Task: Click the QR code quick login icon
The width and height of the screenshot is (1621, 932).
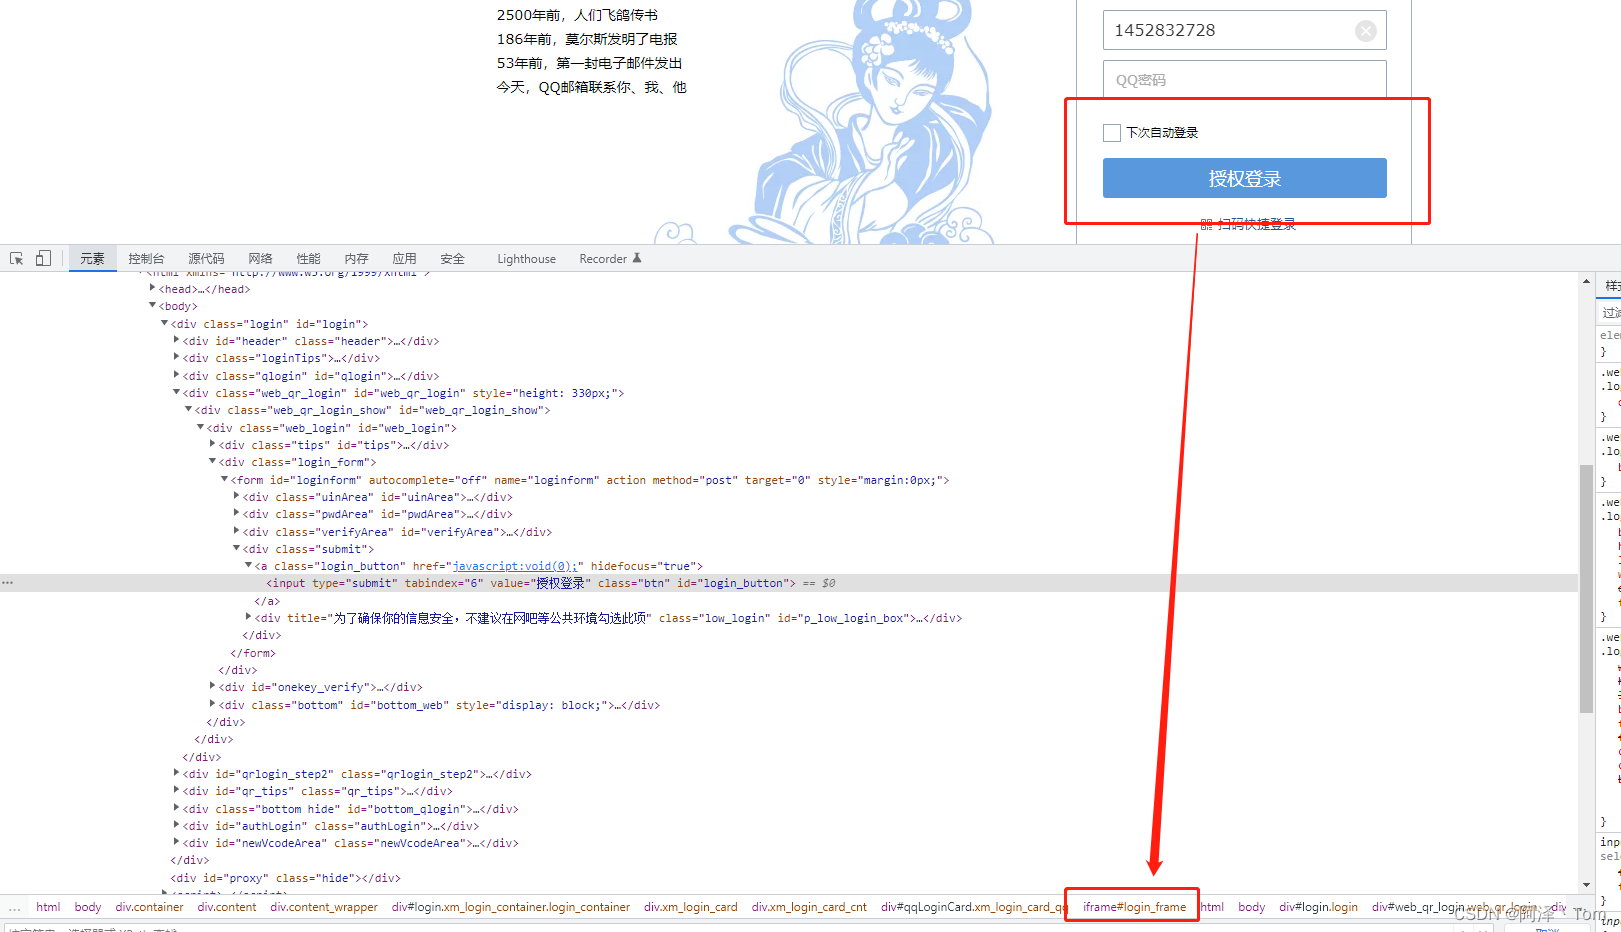Action: pyautogui.click(x=1206, y=225)
